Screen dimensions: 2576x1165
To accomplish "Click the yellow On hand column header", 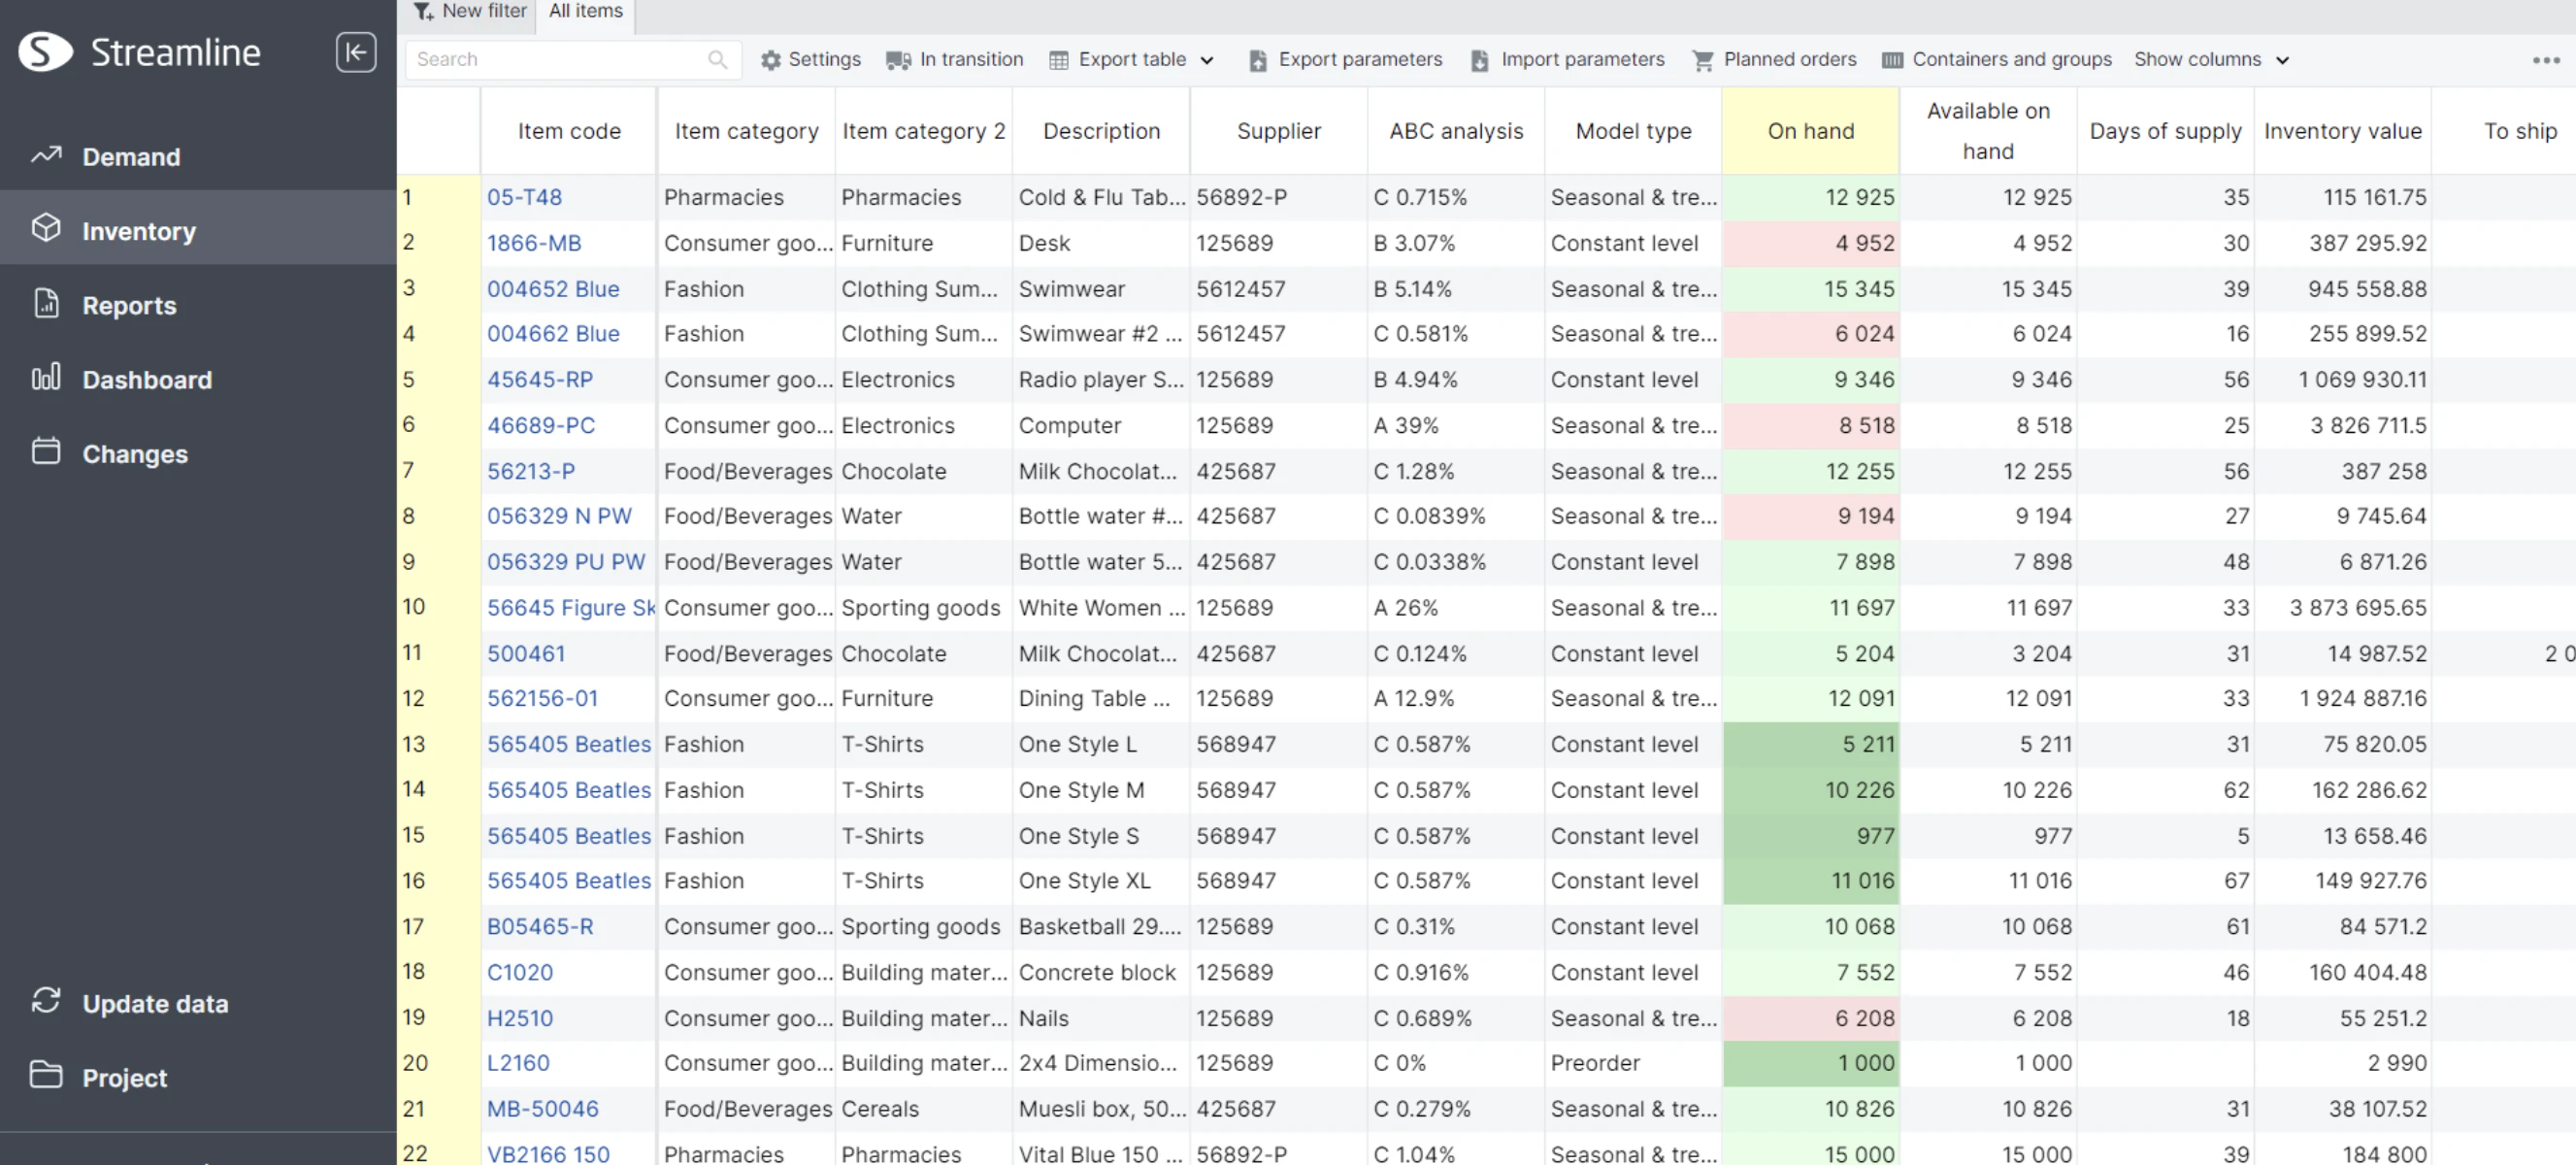I will click(1809, 131).
